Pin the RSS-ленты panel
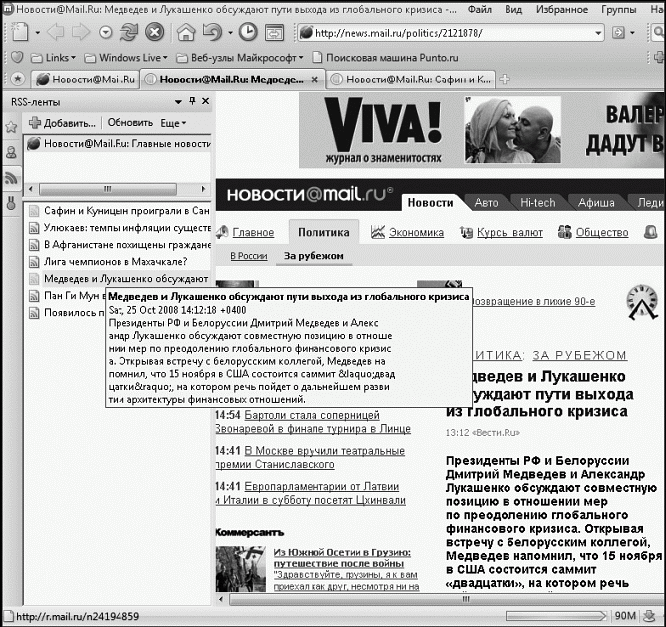Screen dimensions: 666x627 192,101
